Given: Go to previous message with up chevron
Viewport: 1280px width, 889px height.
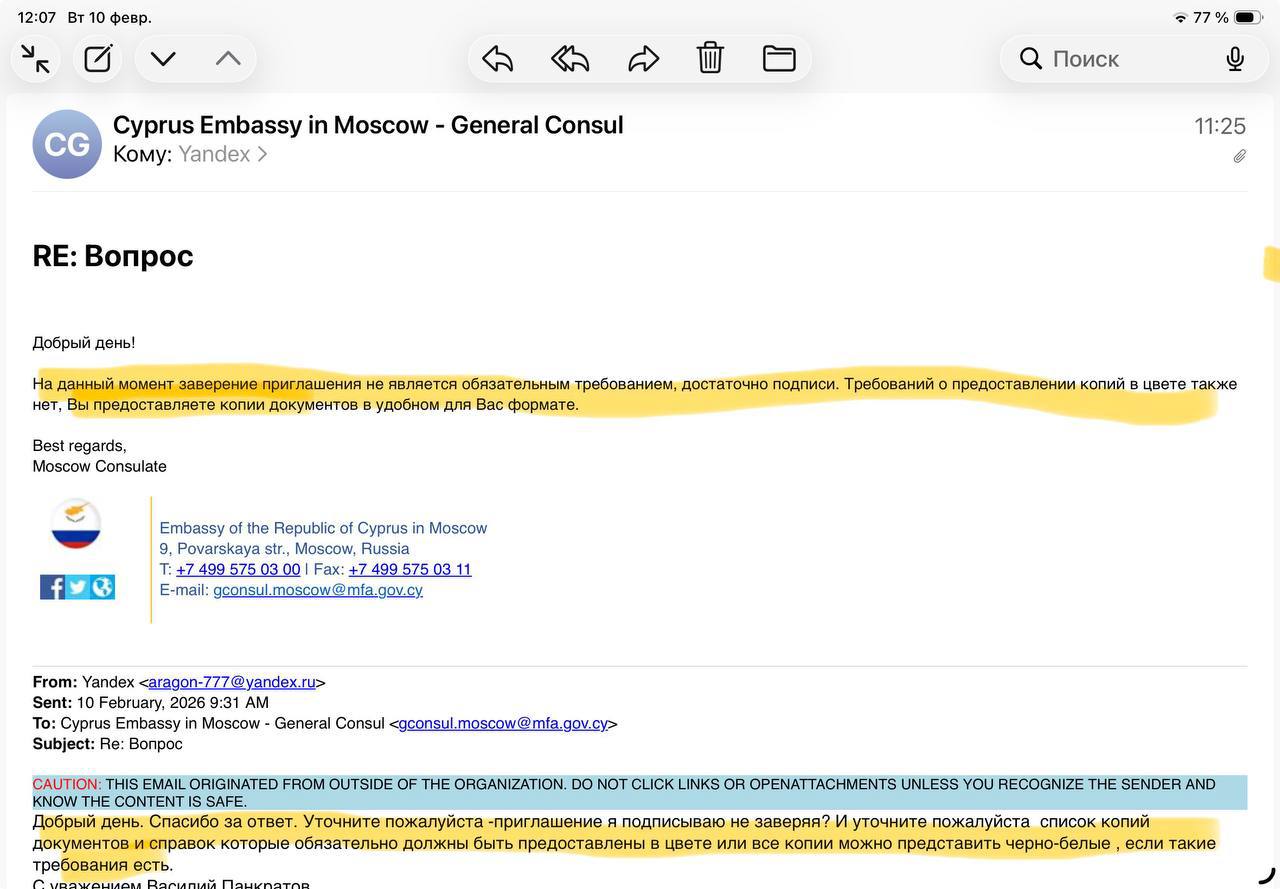Looking at the screenshot, I should click(x=228, y=59).
